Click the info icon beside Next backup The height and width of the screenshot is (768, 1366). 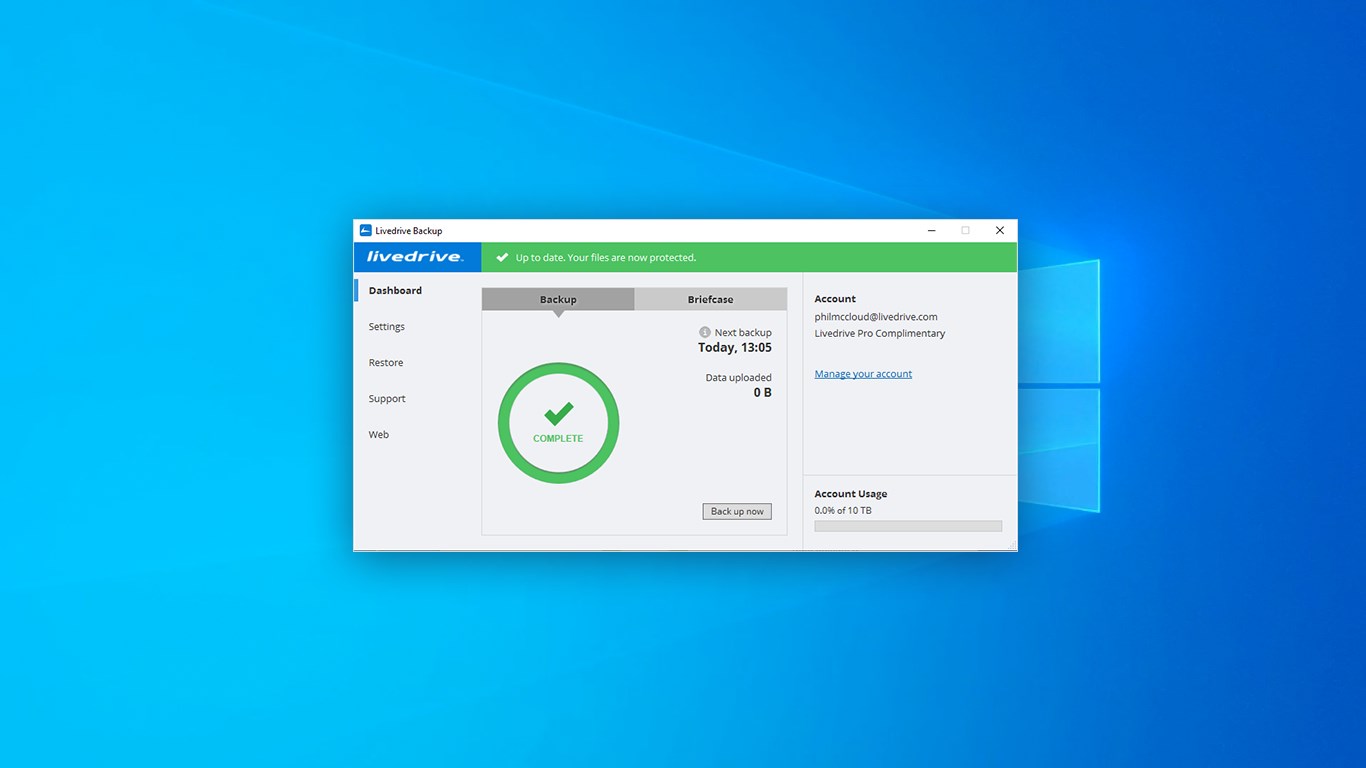pyautogui.click(x=704, y=332)
